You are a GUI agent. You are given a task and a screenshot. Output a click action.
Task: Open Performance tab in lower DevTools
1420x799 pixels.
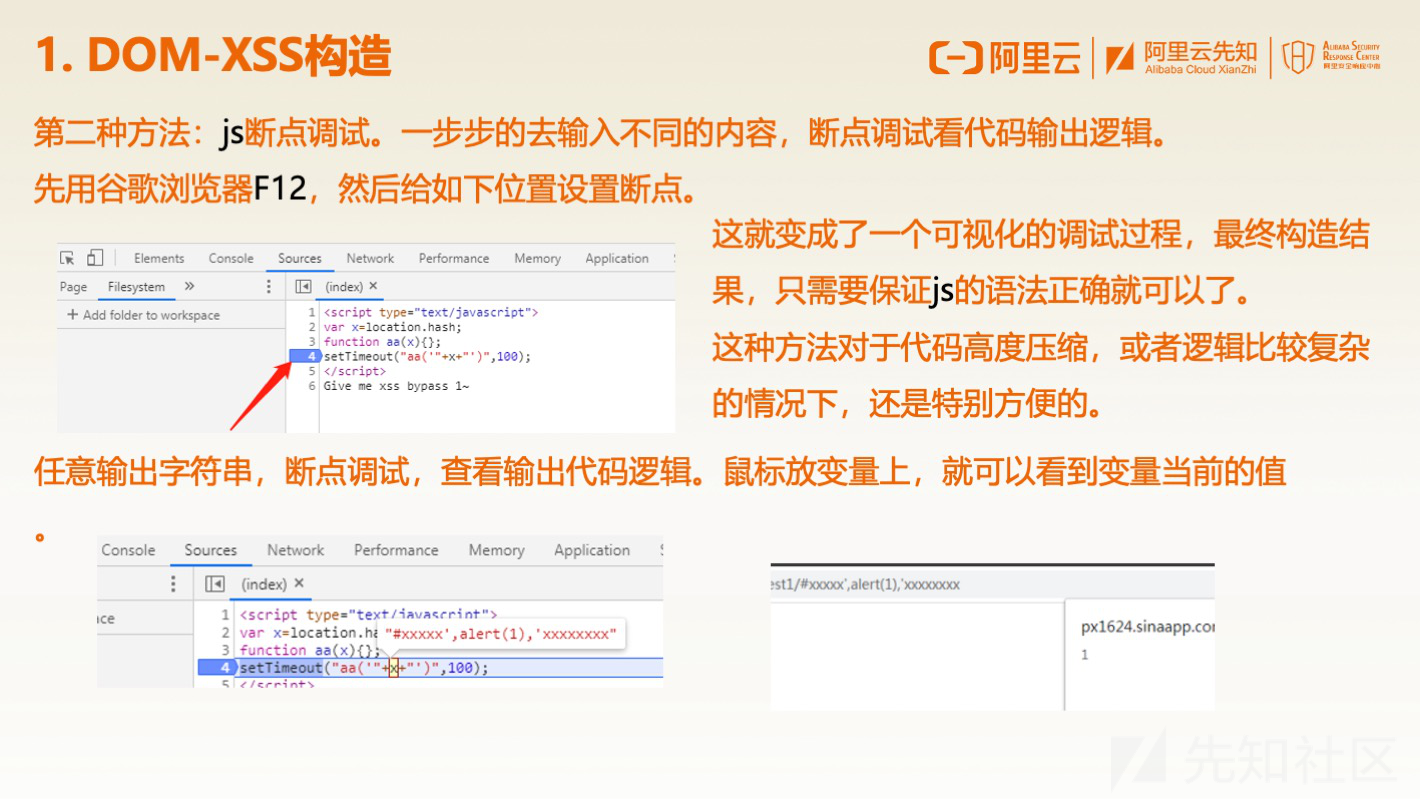coord(396,550)
